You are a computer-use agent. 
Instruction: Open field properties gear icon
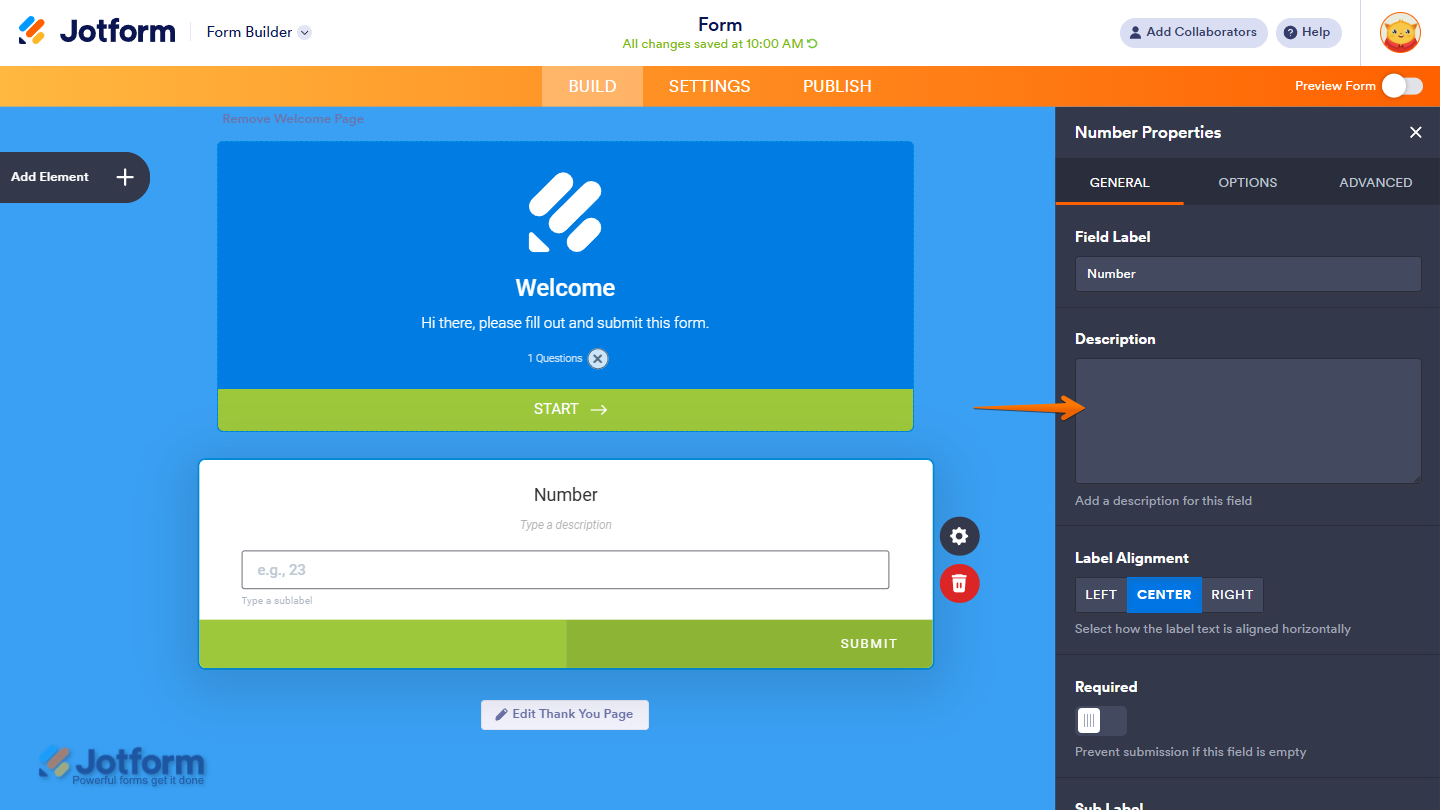tap(960, 536)
